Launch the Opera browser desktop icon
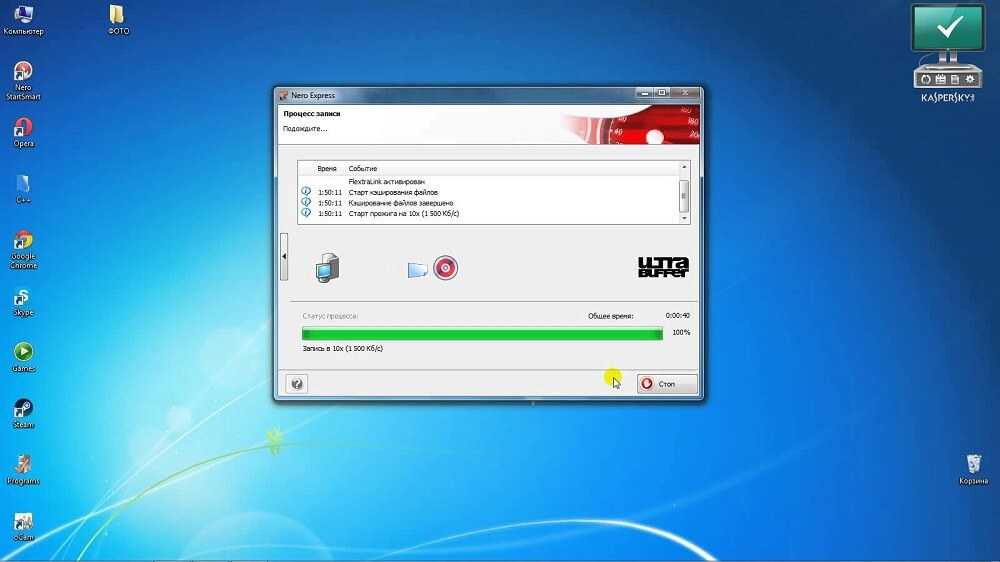 pos(22,130)
